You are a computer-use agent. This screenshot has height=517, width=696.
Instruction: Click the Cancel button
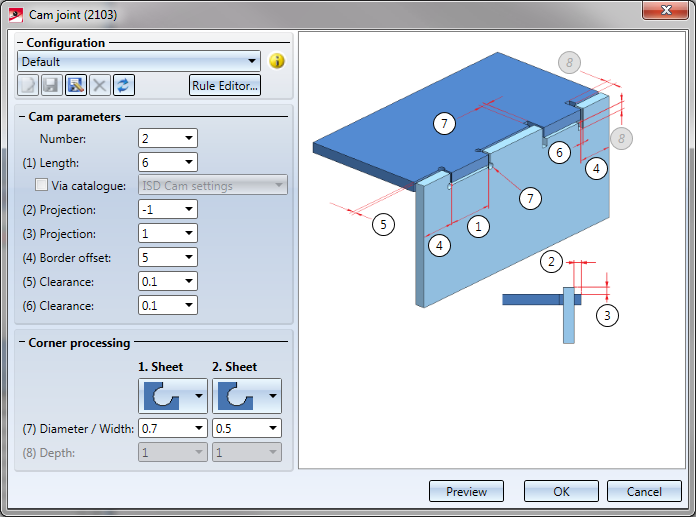coord(644,491)
